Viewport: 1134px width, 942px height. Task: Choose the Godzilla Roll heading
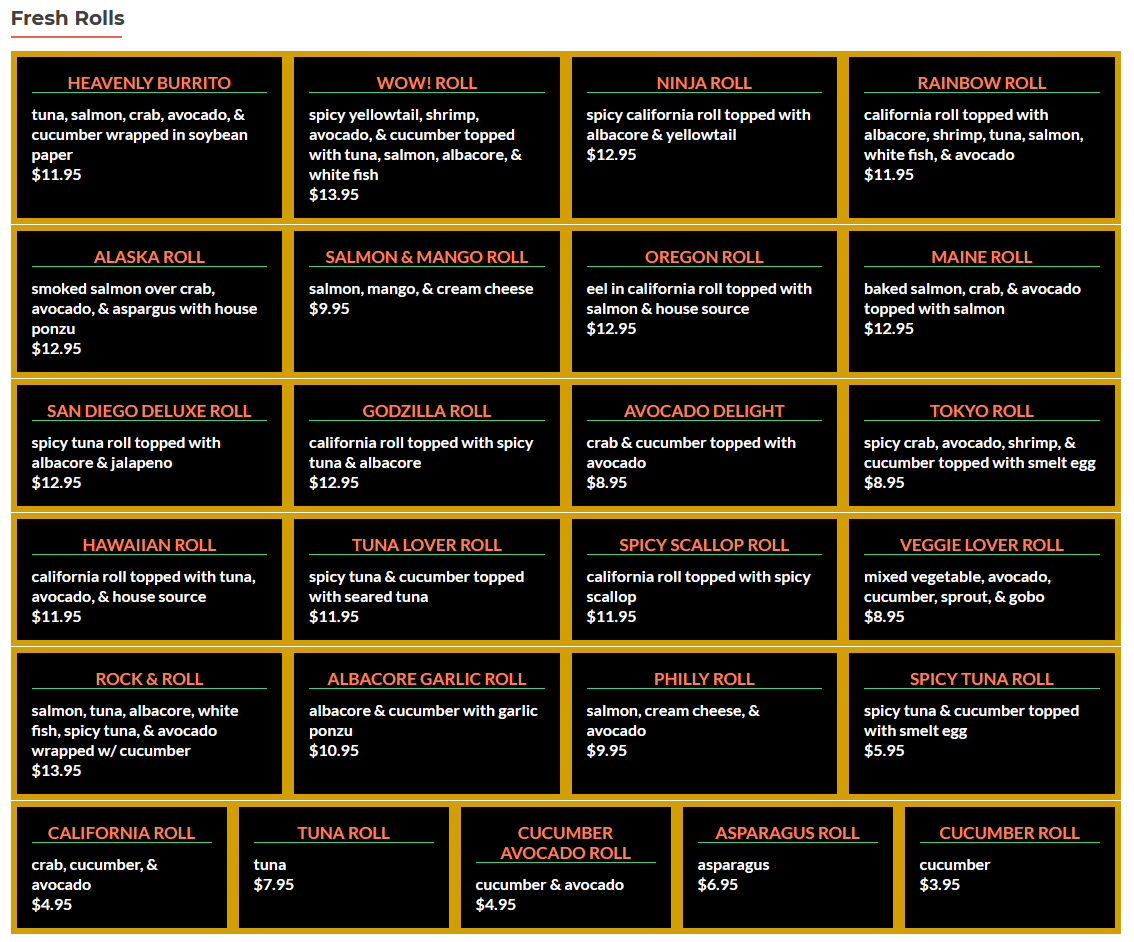point(426,411)
